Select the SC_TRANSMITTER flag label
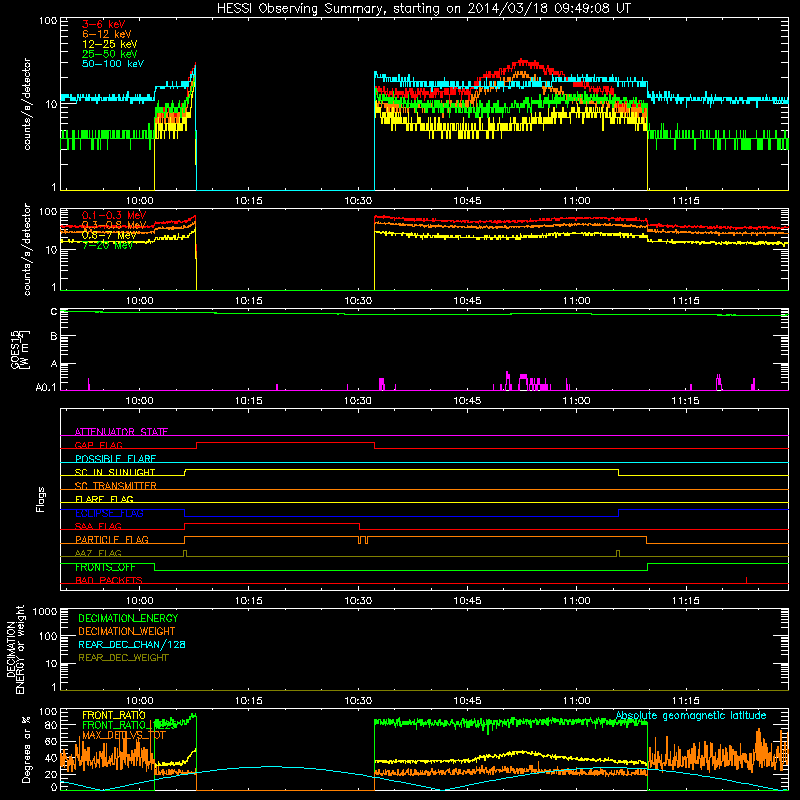The height and width of the screenshot is (800, 800). pyautogui.click(x=116, y=486)
